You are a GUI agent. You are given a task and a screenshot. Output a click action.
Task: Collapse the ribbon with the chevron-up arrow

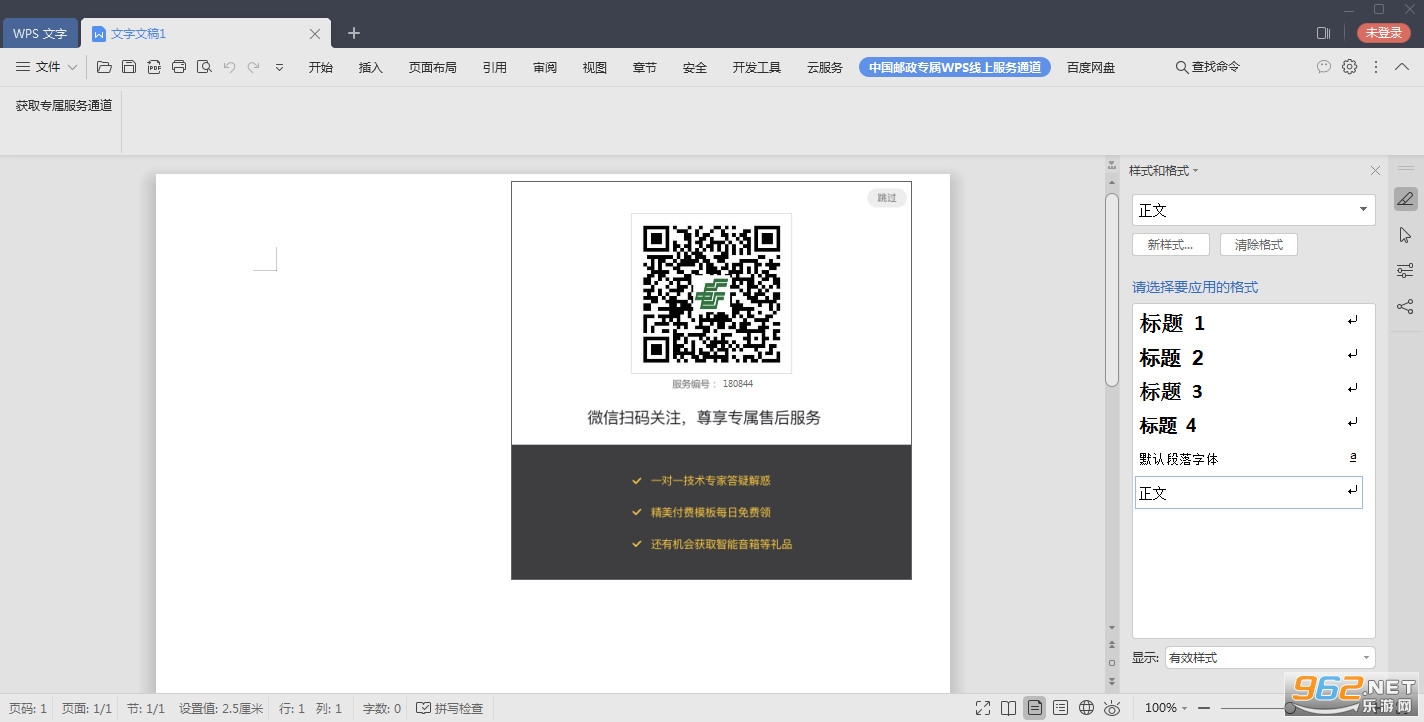(x=1402, y=67)
